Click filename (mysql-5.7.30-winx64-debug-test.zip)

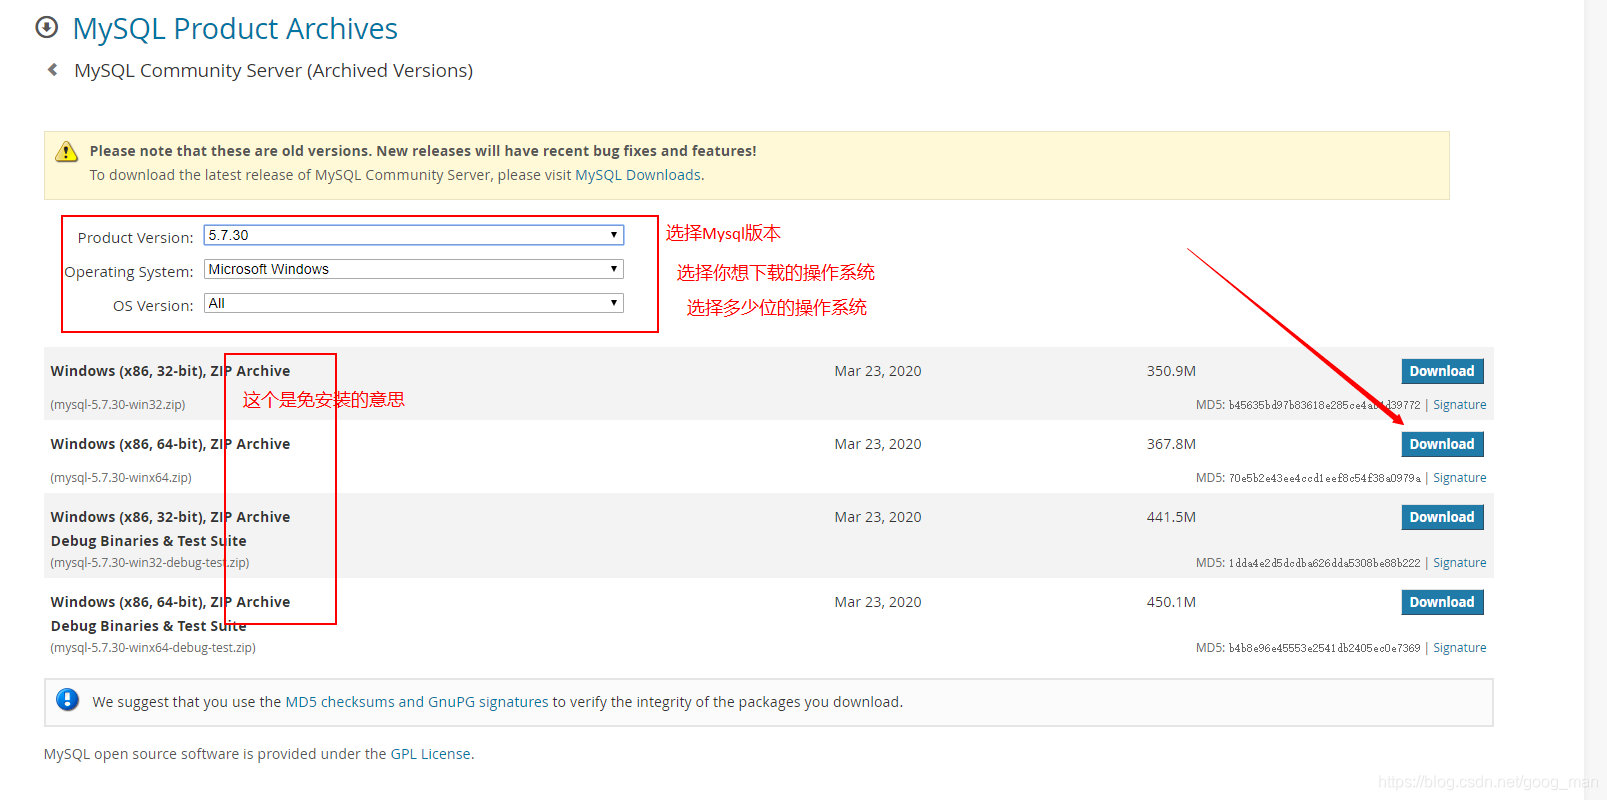pyautogui.click(x=153, y=648)
